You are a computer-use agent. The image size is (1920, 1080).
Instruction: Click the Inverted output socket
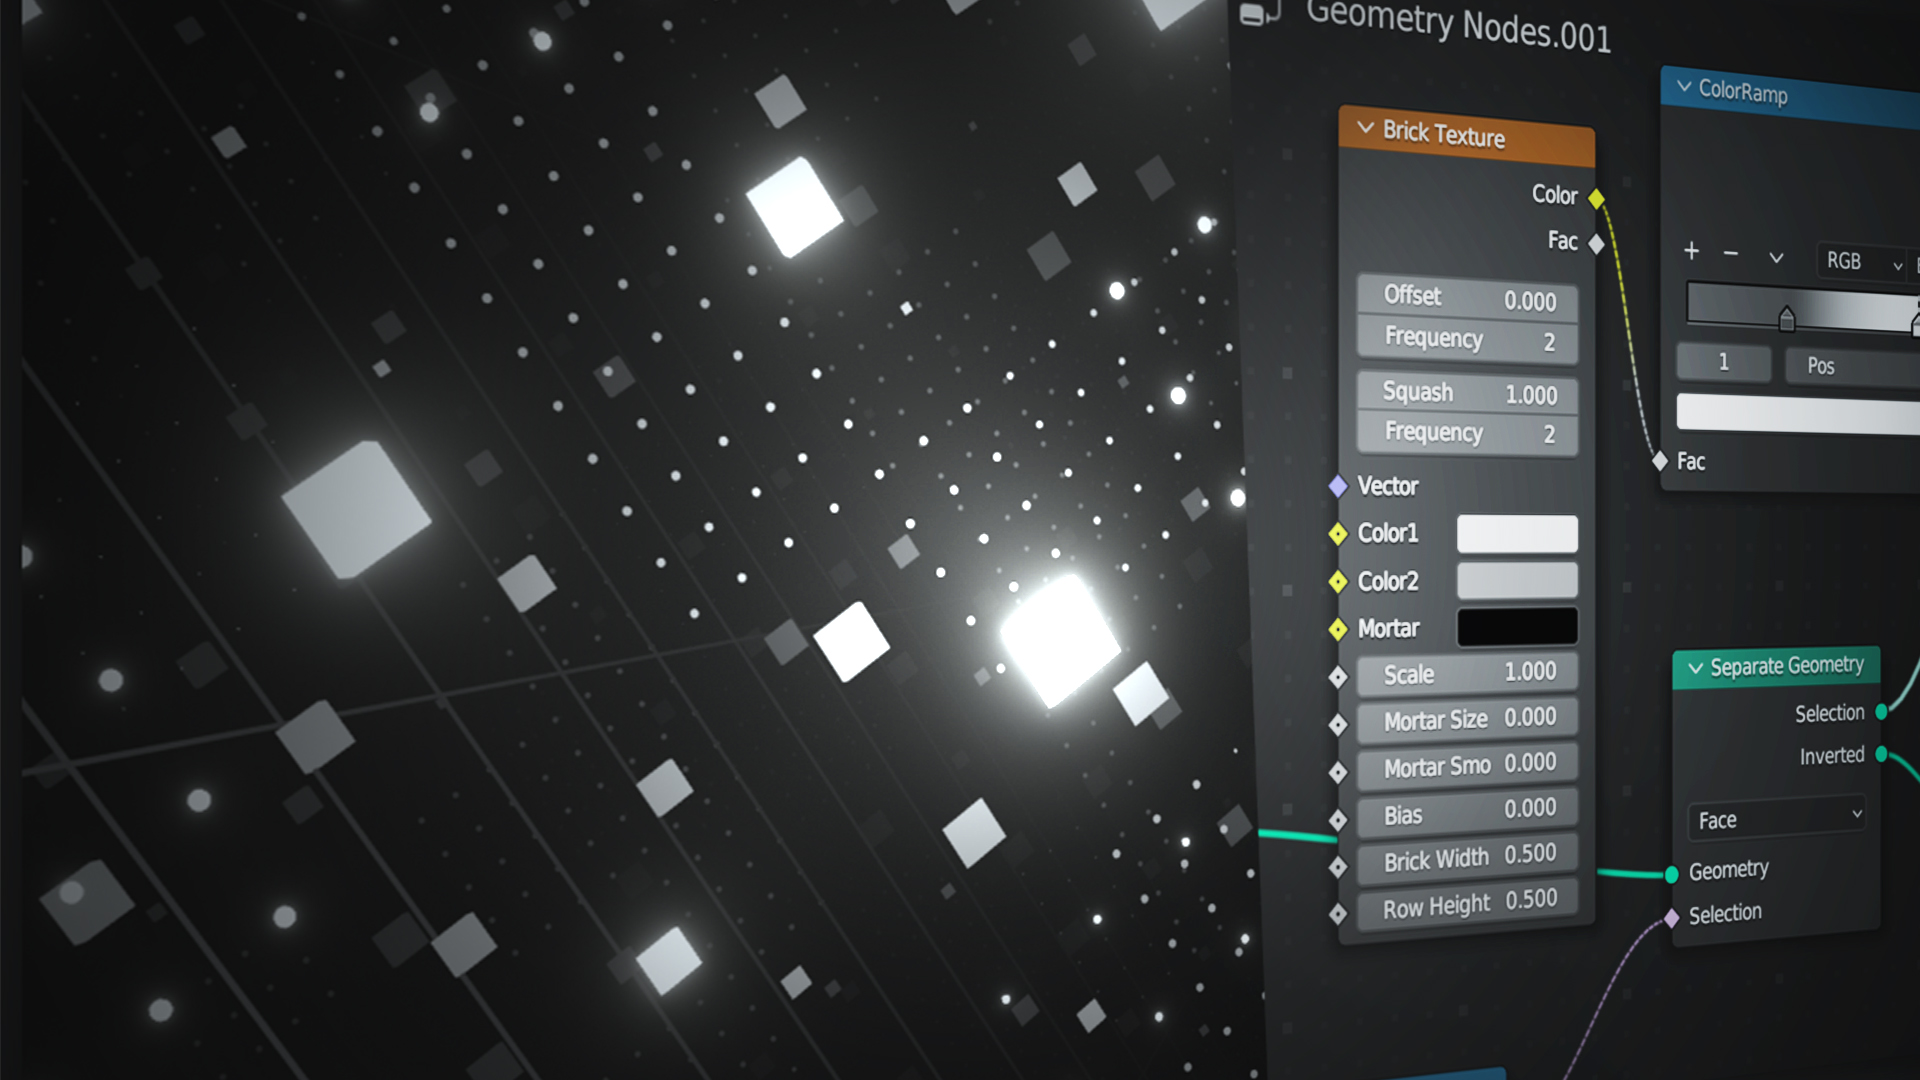(x=1881, y=754)
